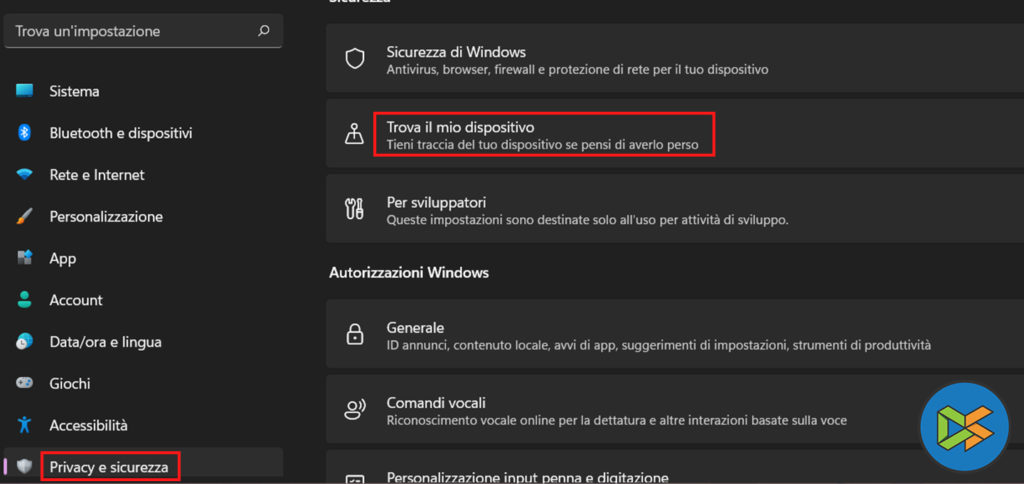Select Privacy e sicurezza in sidebar
This screenshot has width=1024, height=484.
pos(109,467)
